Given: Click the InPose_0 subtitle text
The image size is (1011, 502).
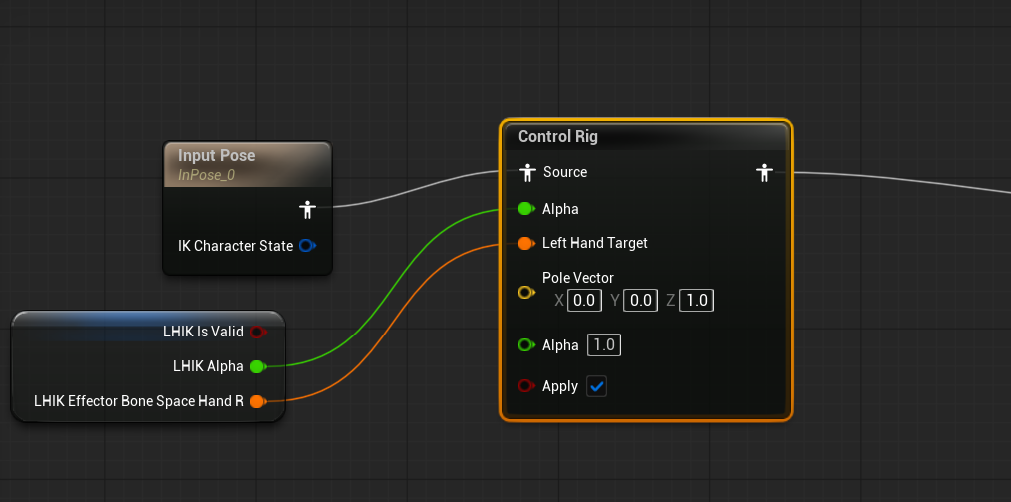Looking at the screenshot, I should tap(206, 175).
